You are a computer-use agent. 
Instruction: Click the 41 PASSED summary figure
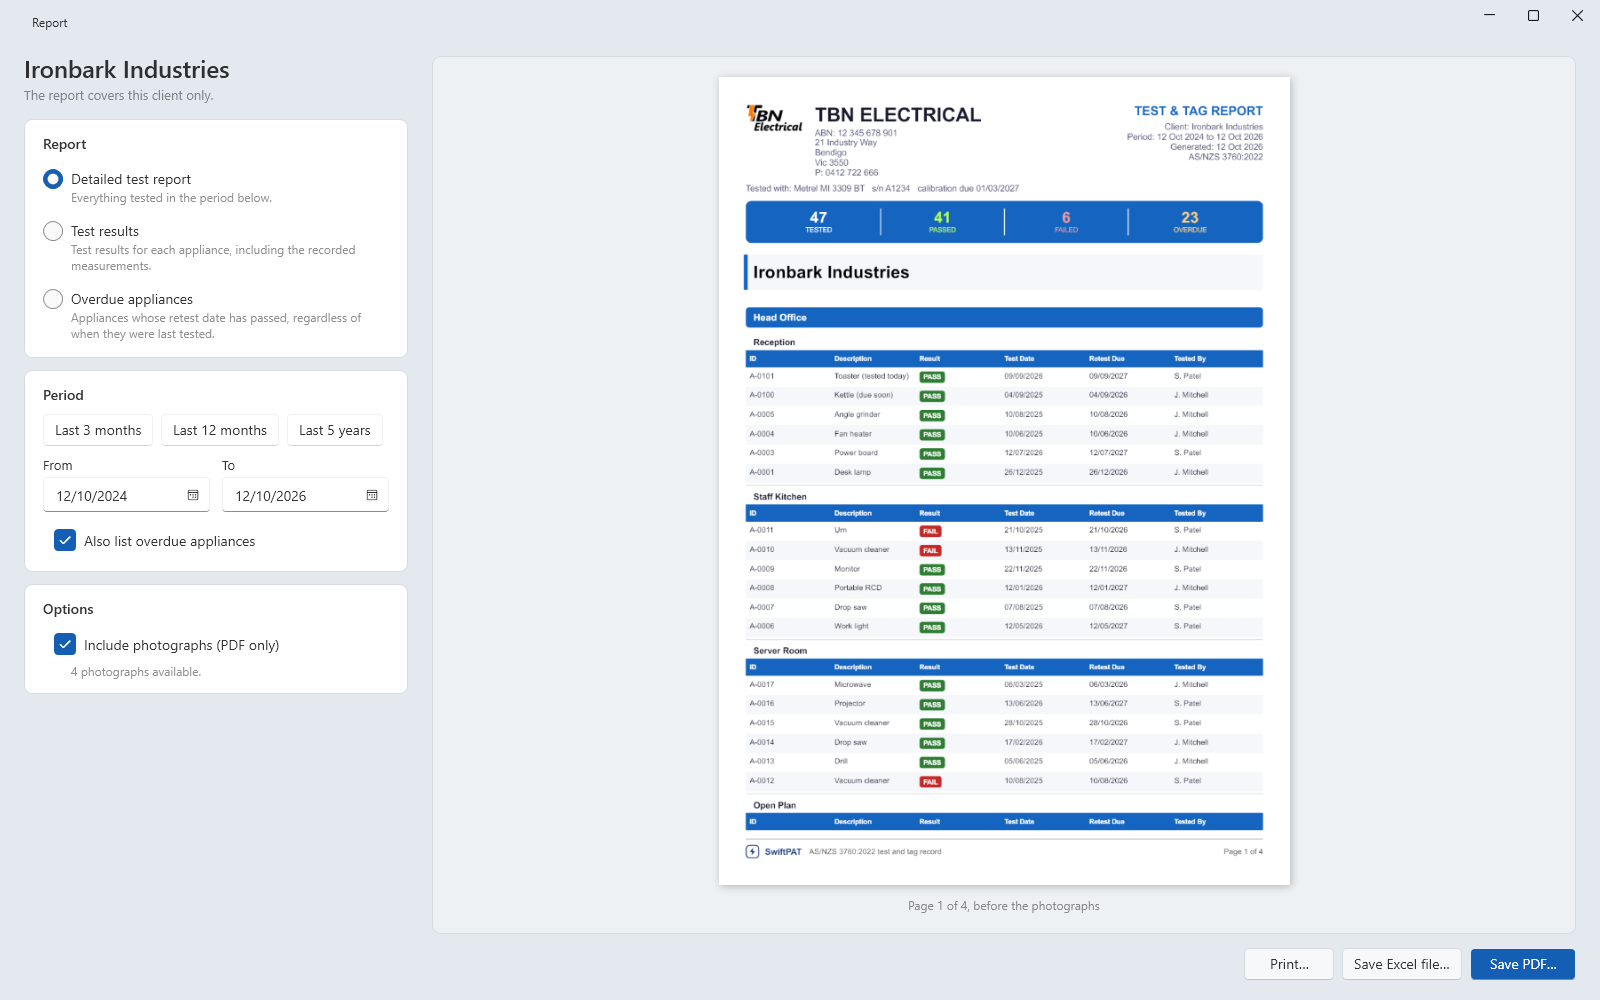(x=942, y=222)
